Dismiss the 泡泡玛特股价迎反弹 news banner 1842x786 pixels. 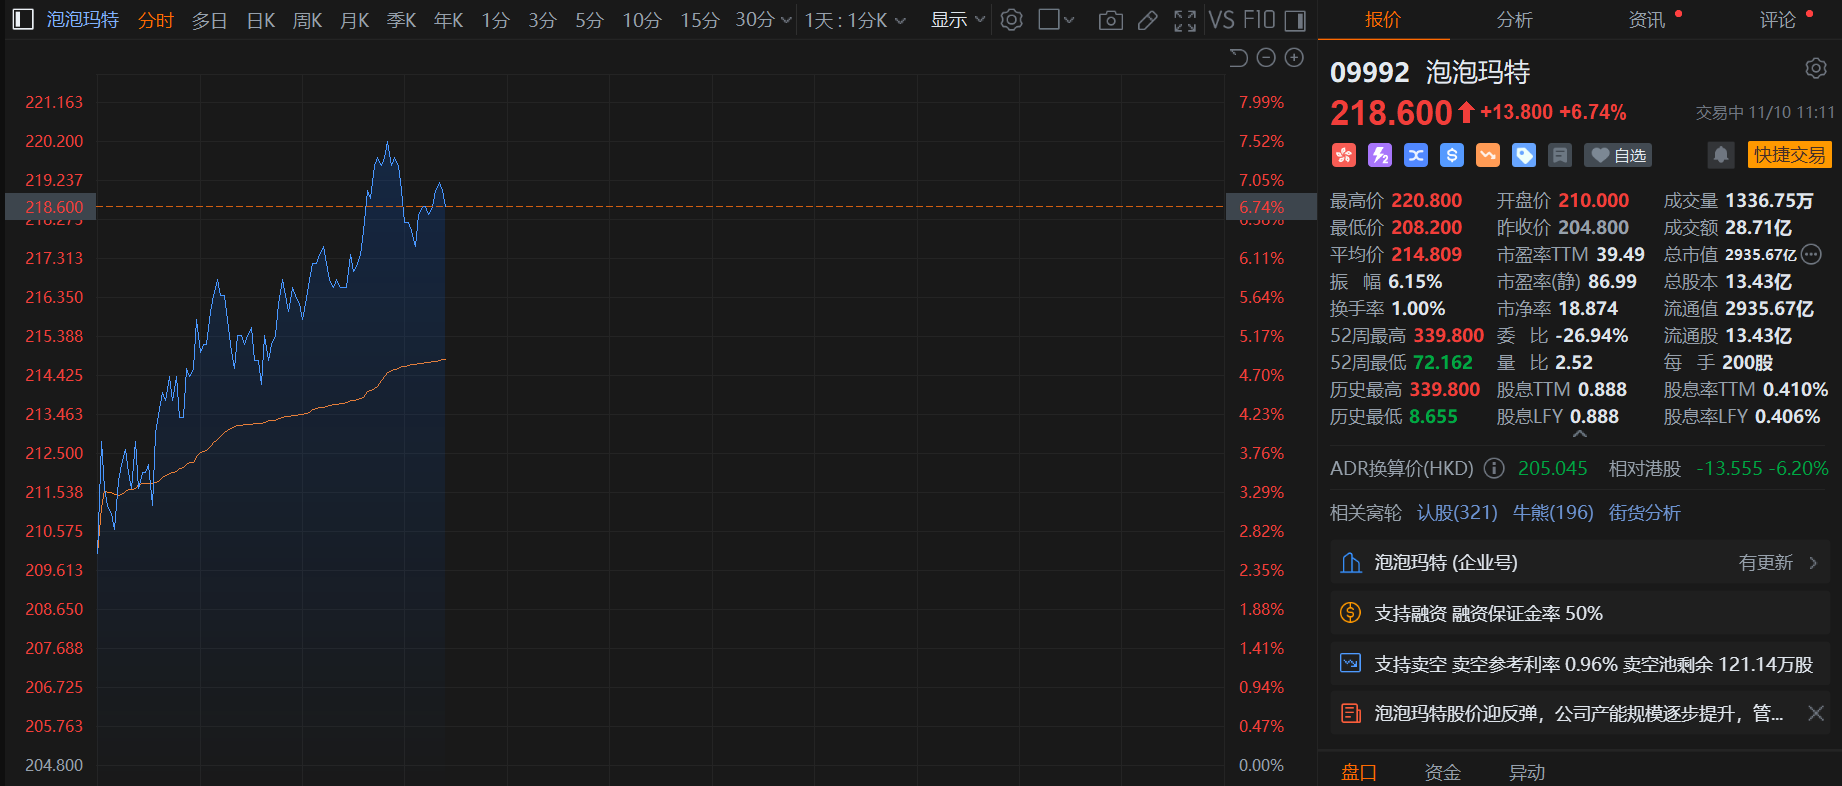[x=1816, y=713]
